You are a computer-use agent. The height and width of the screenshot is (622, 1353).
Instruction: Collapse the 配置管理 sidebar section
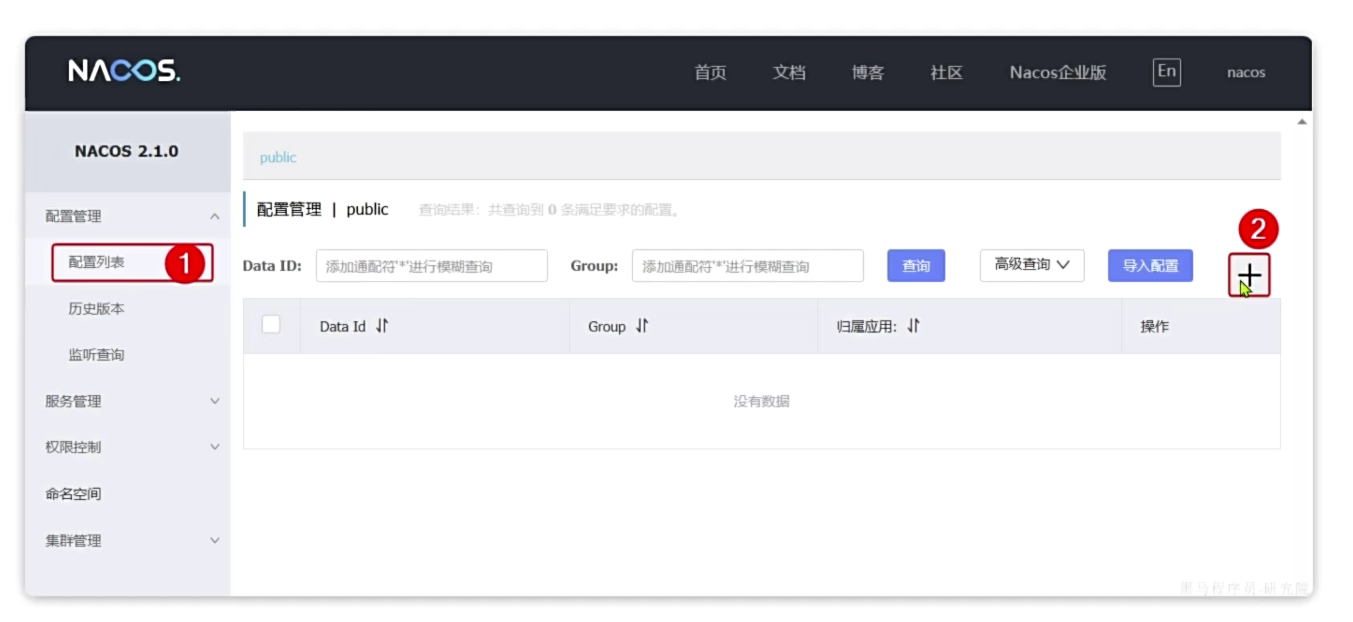click(214, 216)
